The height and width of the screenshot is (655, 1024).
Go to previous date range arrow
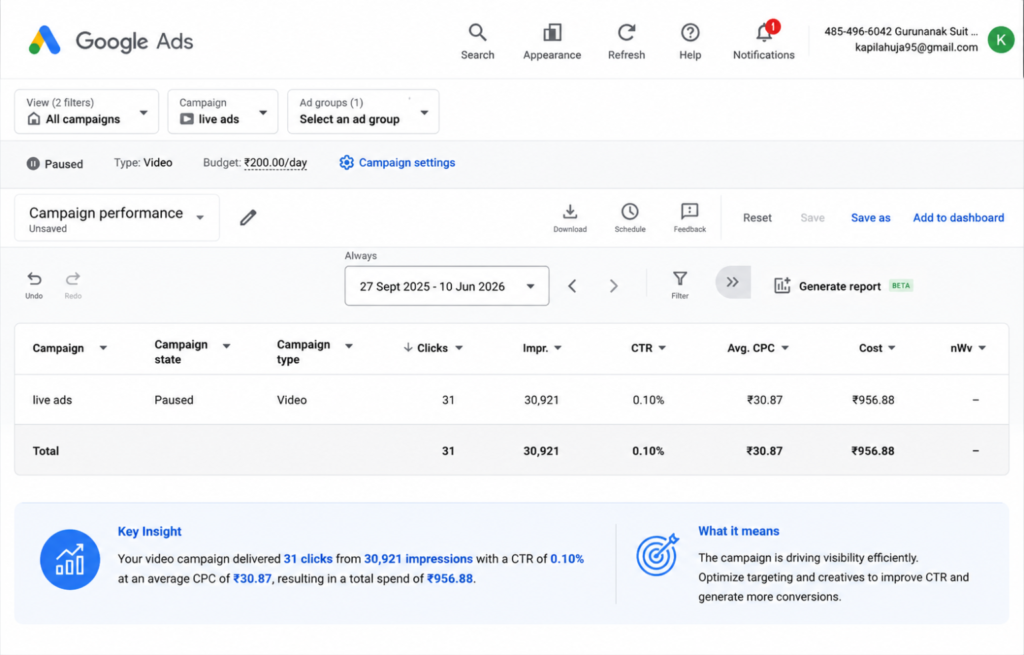pos(572,286)
